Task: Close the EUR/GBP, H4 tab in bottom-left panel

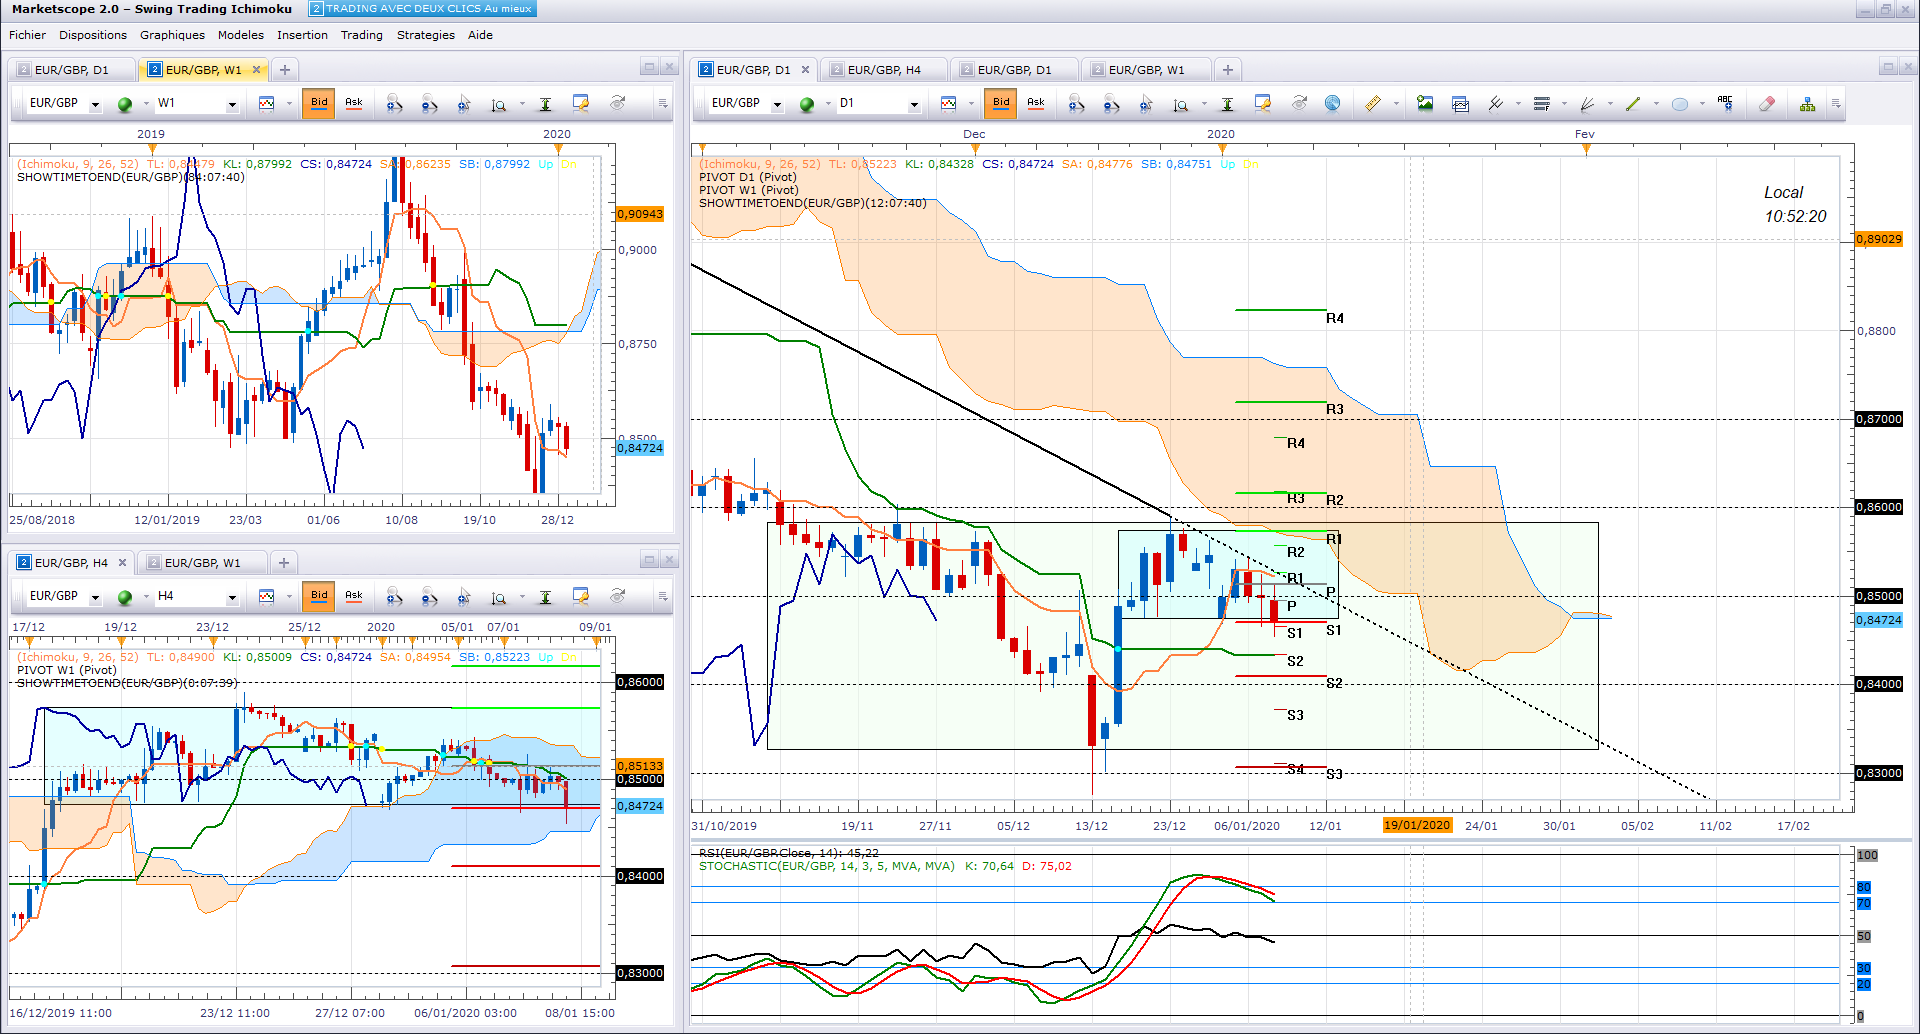Action: [122, 563]
